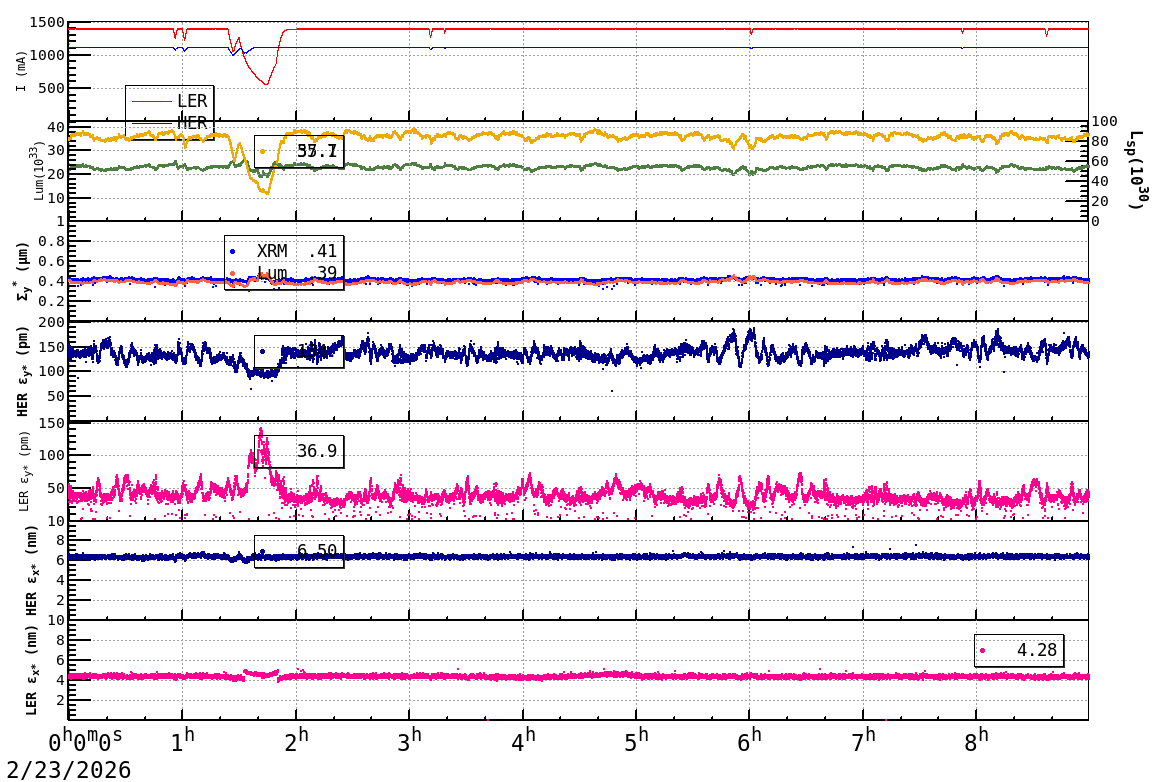Click the 8h time axis tick label
Screen dimensions: 1160x782
pyautogui.click(x=977, y=740)
